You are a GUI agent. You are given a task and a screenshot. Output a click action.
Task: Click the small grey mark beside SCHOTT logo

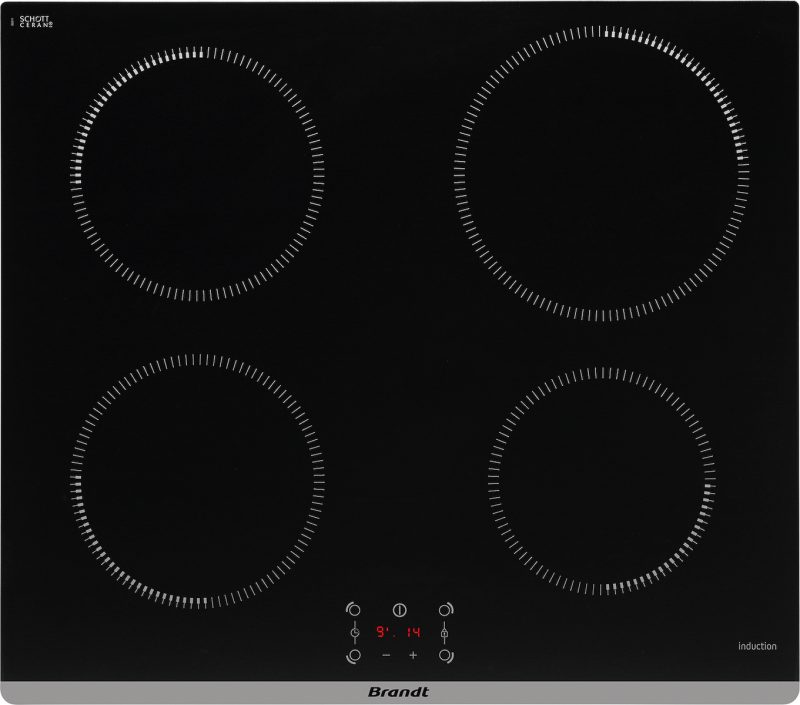(x=13, y=21)
